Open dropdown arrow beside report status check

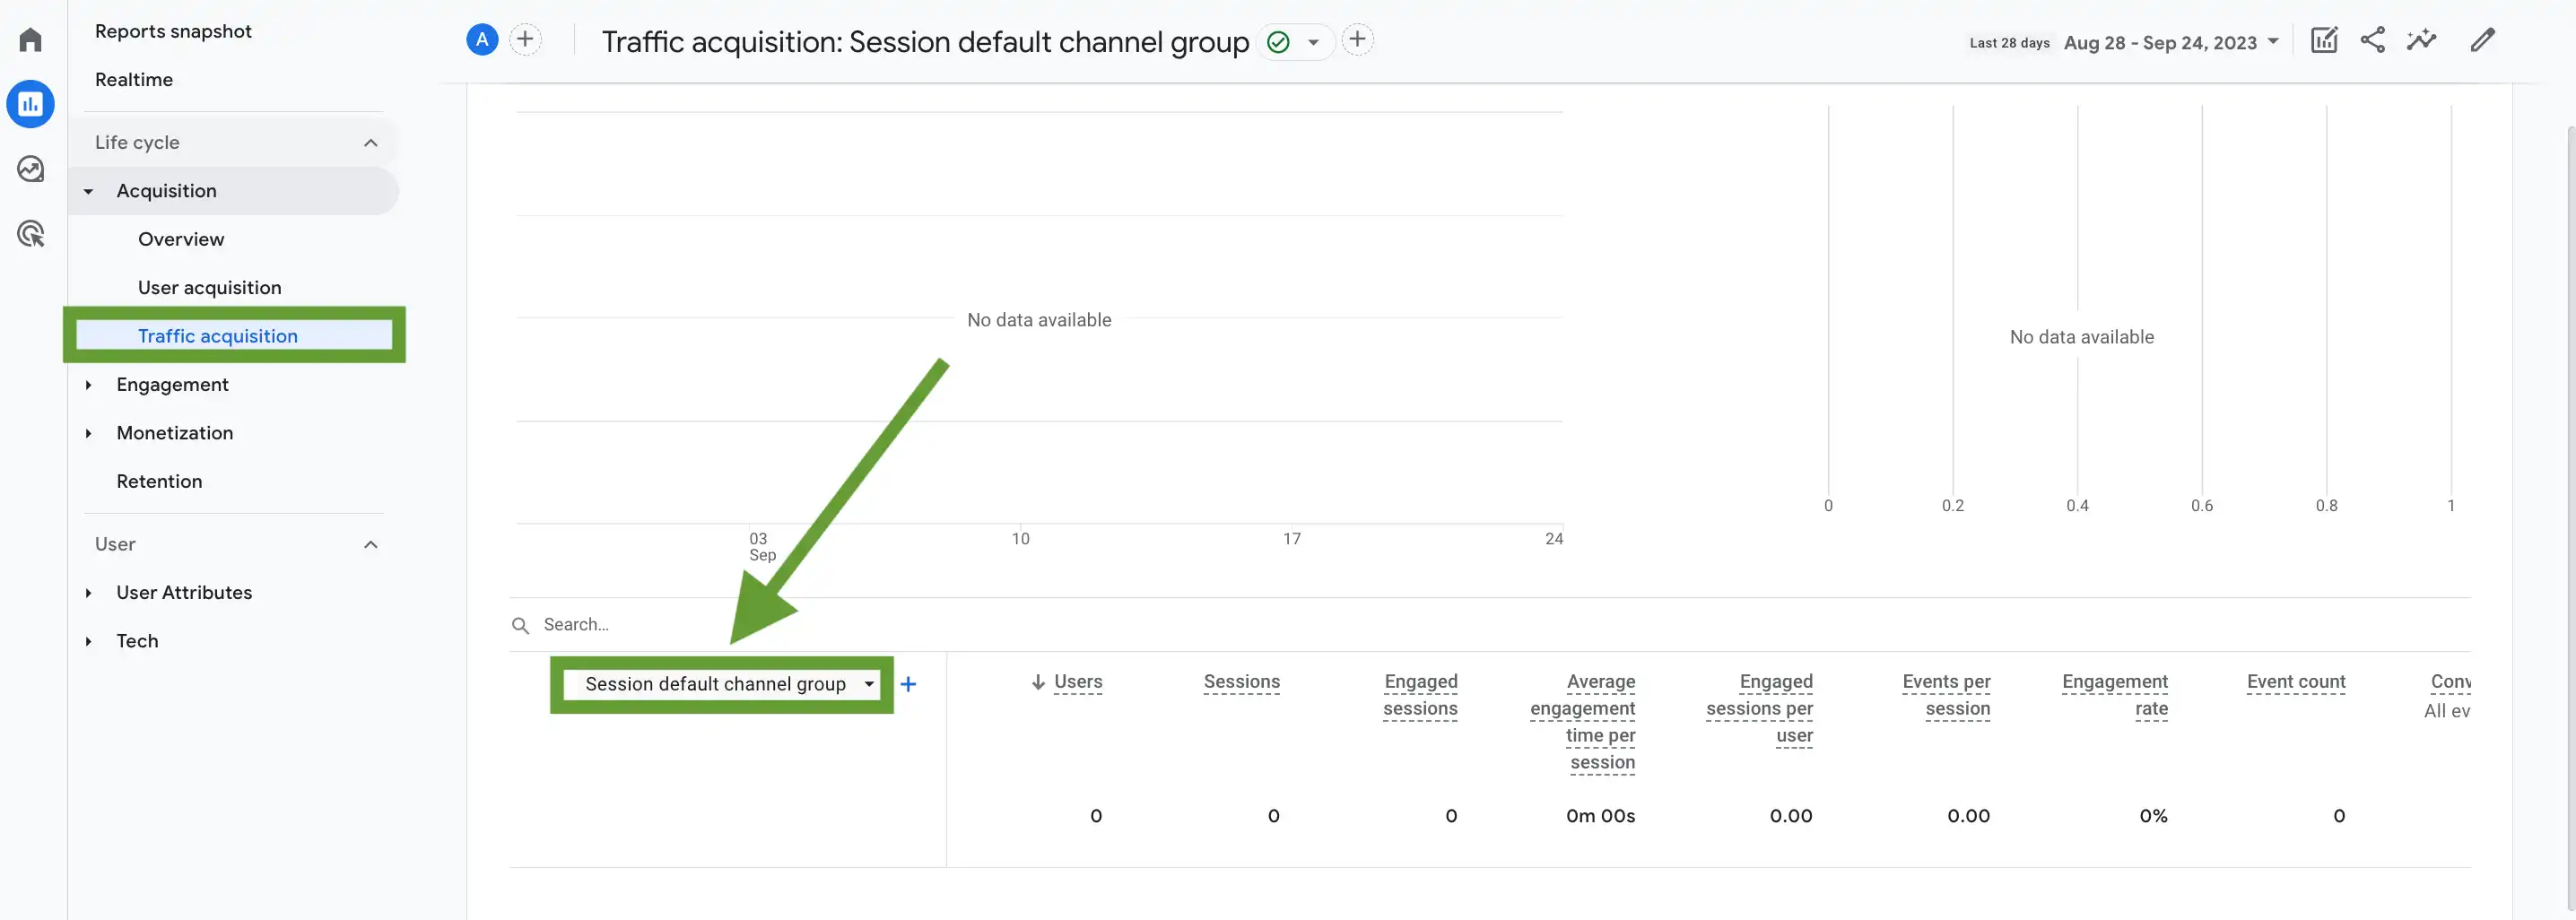1313,42
